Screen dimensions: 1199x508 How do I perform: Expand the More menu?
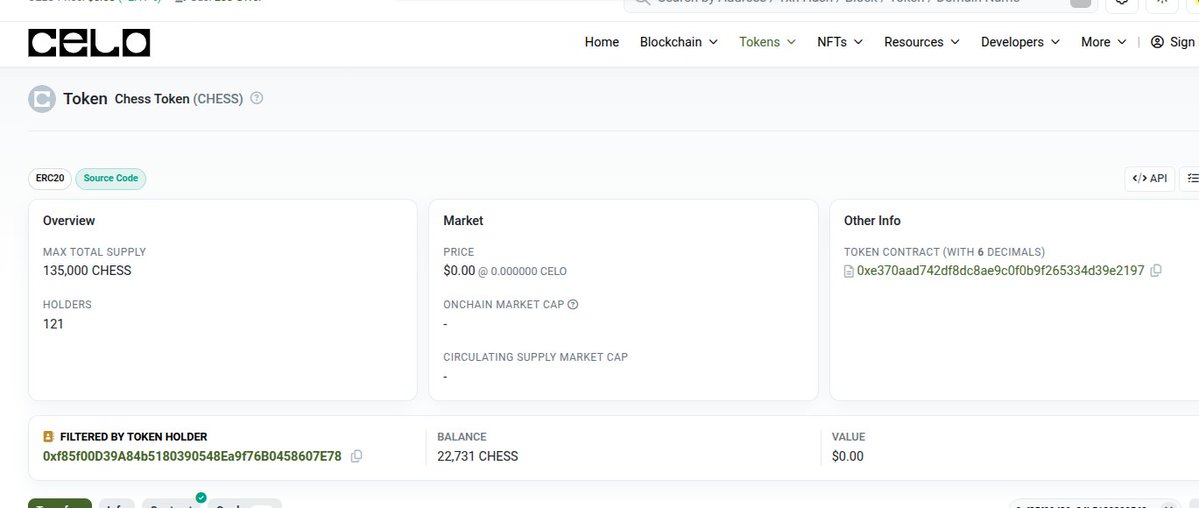pos(1103,42)
